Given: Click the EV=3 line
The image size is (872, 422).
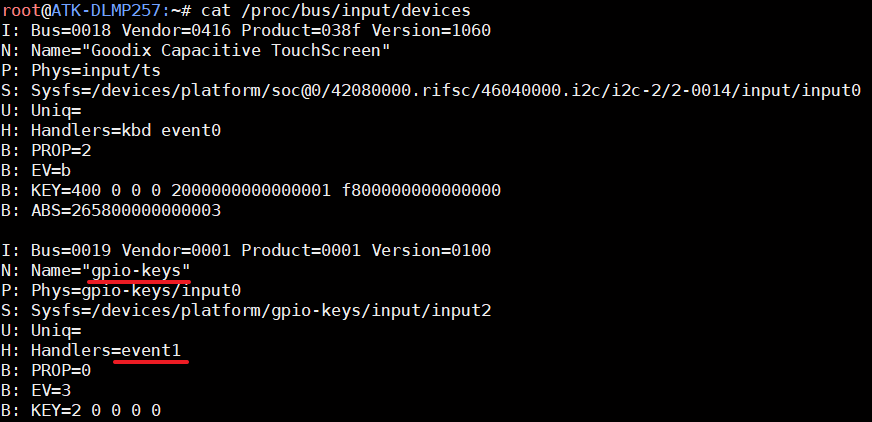Looking at the screenshot, I should tap(36, 391).
